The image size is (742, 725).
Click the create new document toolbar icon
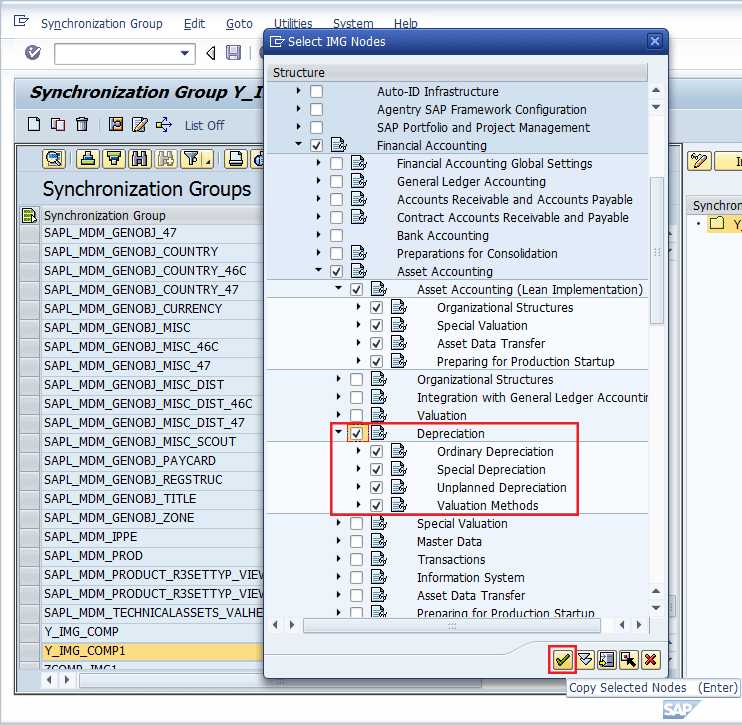point(34,125)
